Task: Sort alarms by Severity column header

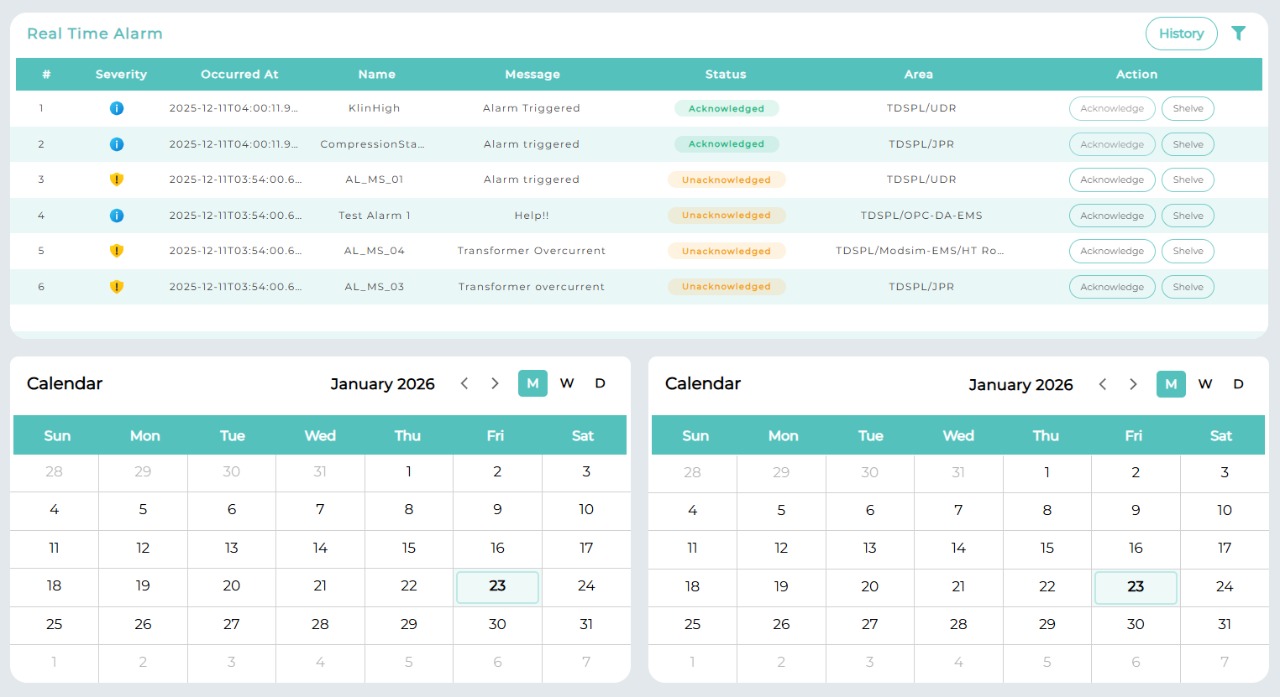Action: (x=121, y=74)
